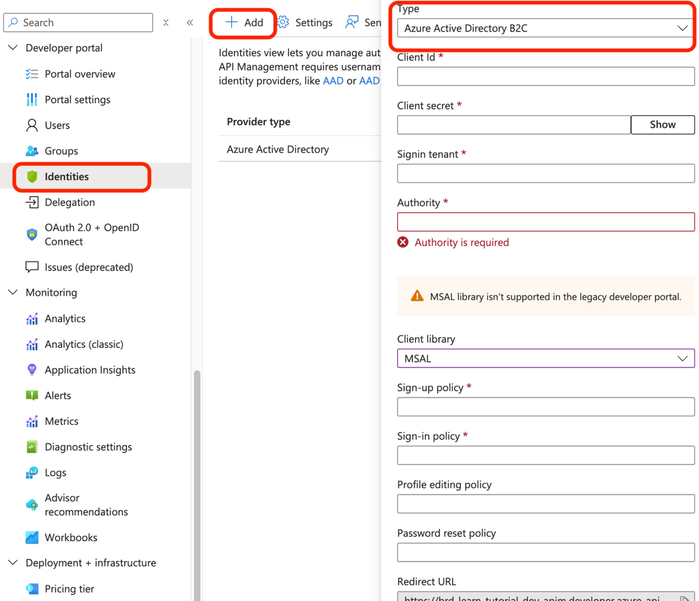Screen dimensions: 699x601
Task: Open Portal settings menu item
Action: click(77, 99)
